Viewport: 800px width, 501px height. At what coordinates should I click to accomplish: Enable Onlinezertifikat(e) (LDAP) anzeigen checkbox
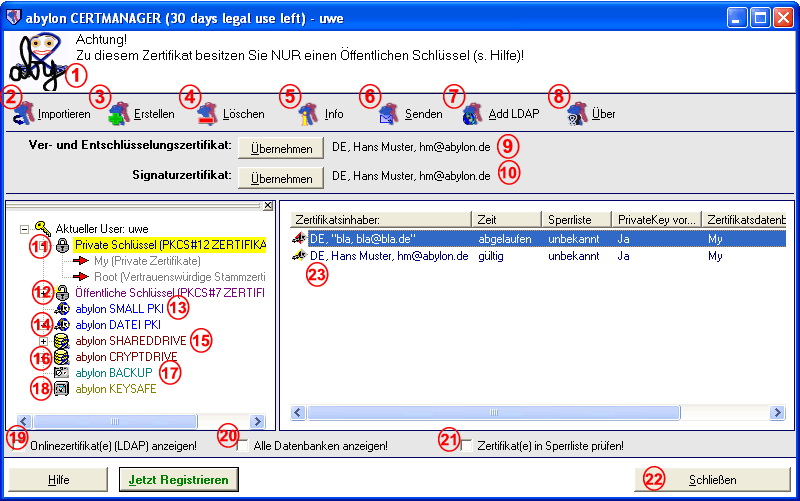pyautogui.click(x=19, y=445)
